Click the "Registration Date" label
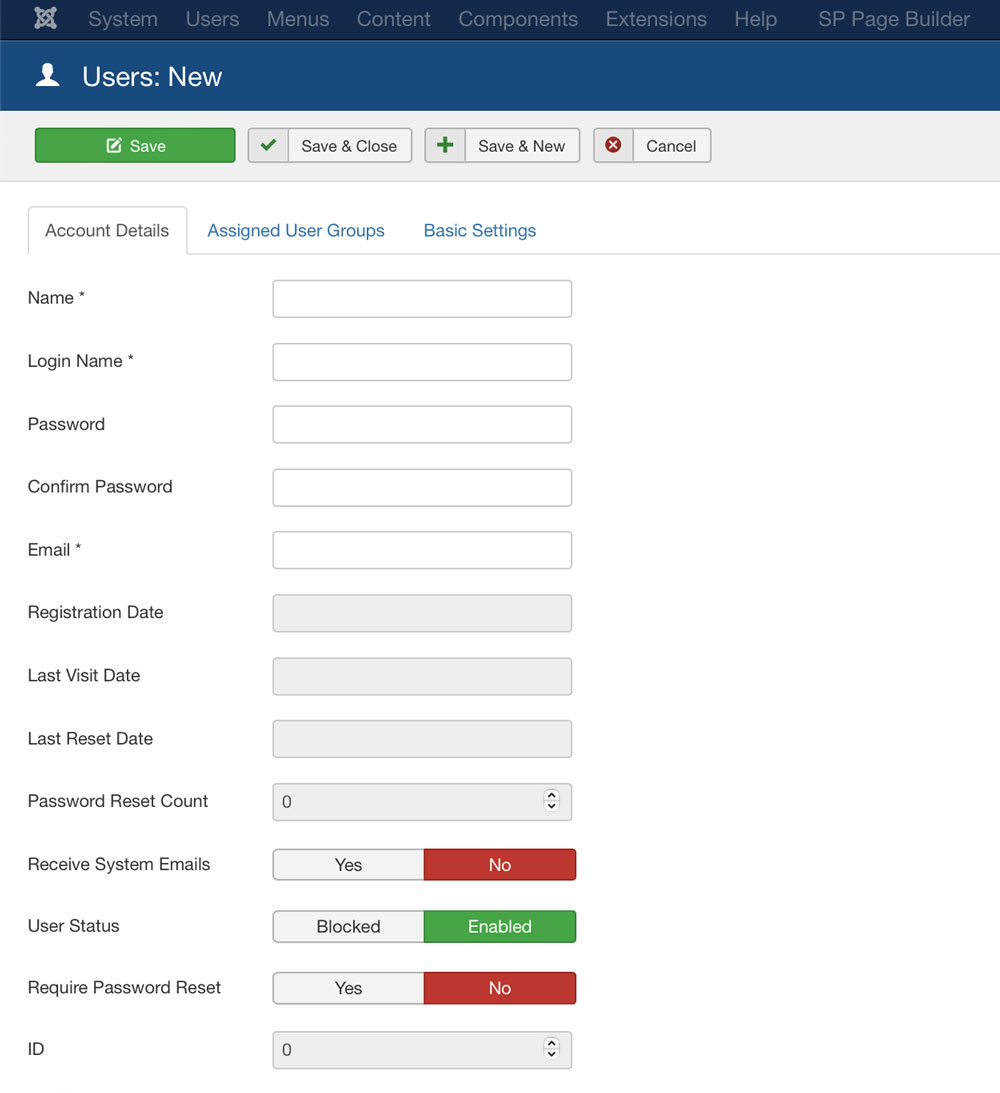Viewport: 1000px width, 1093px height. point(95,612)
